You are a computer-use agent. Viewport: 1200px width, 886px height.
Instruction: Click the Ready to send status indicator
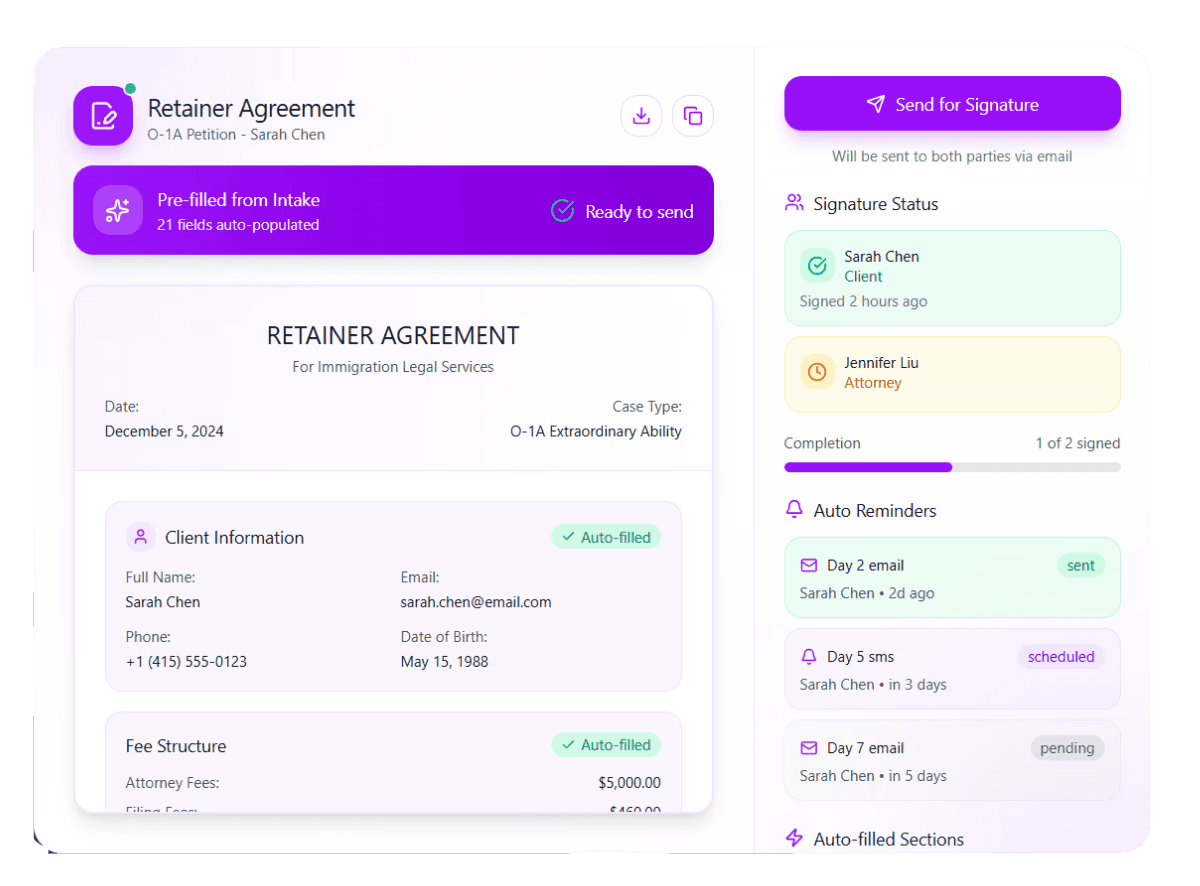pos(623,211)
